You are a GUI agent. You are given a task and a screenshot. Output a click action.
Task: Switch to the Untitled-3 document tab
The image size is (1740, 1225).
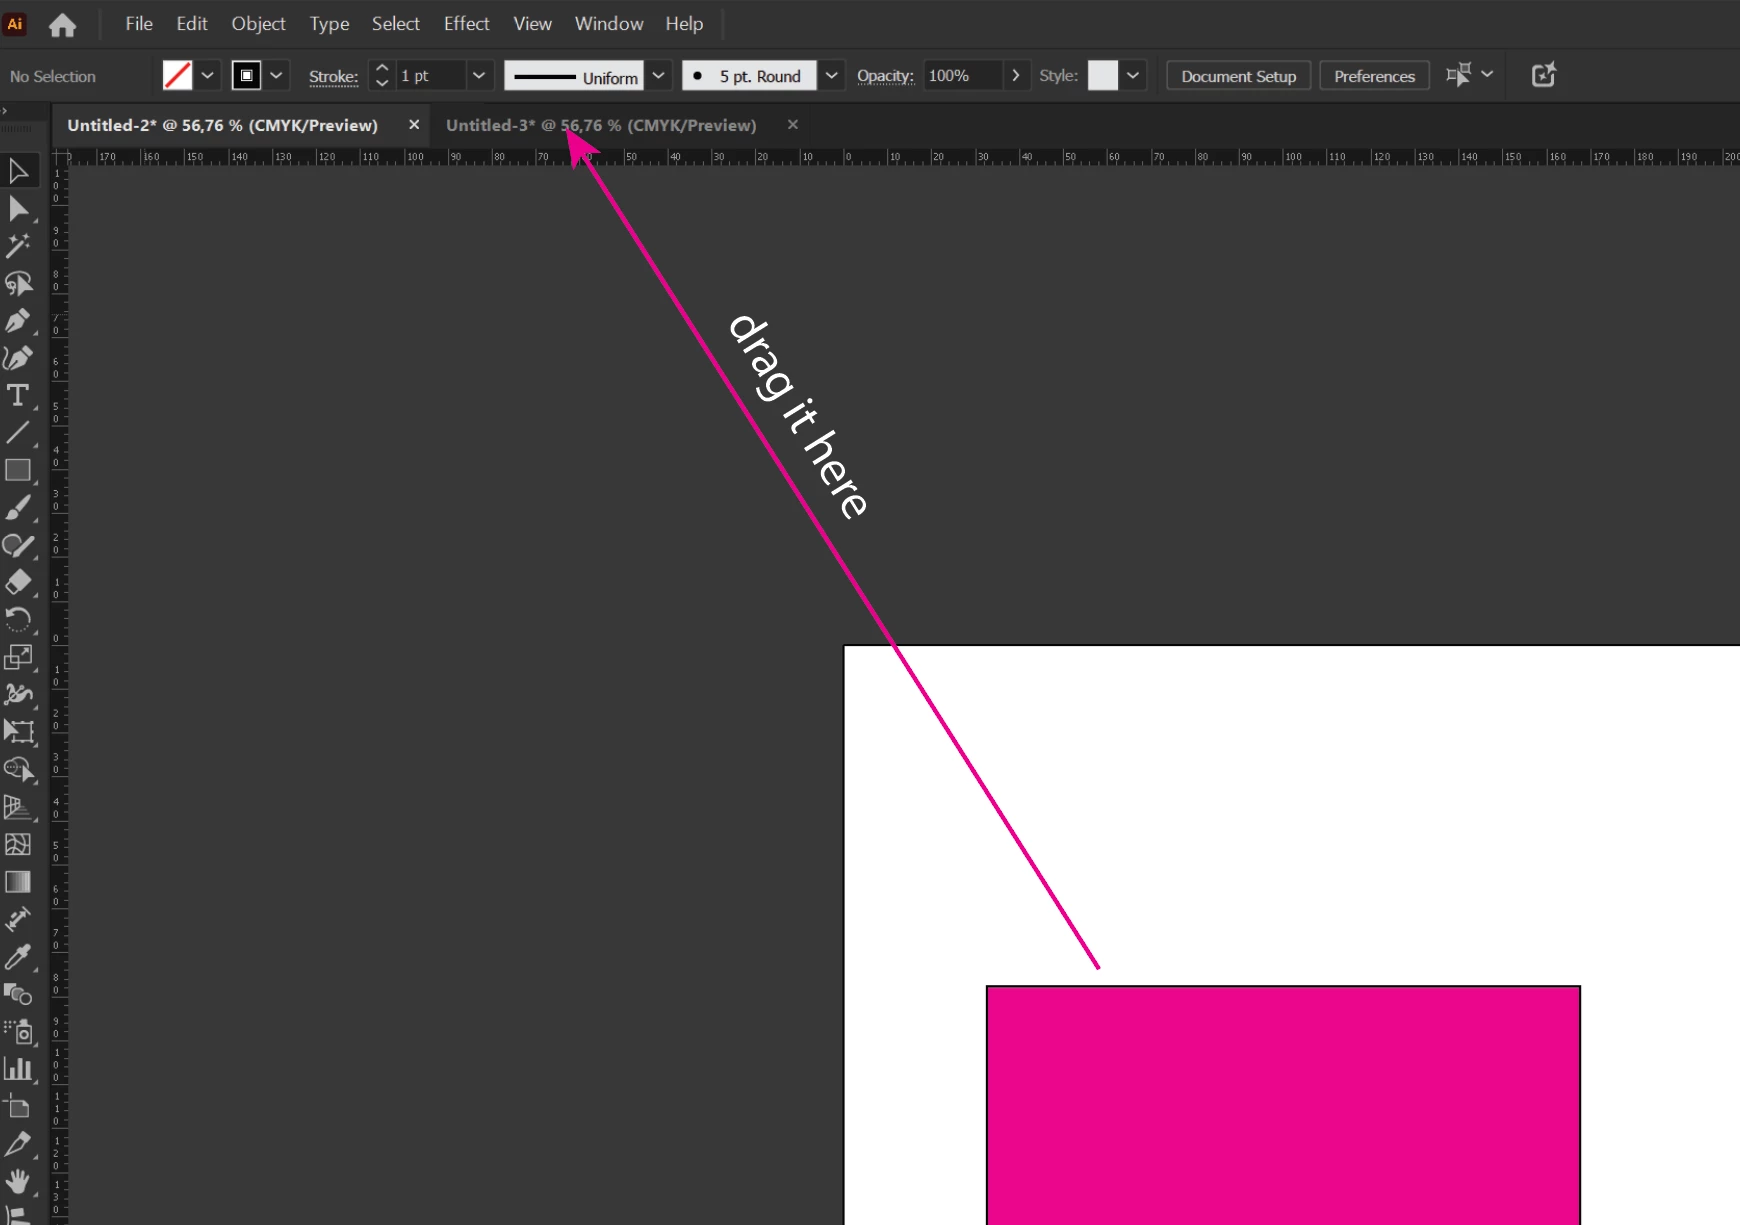point(601,125)
